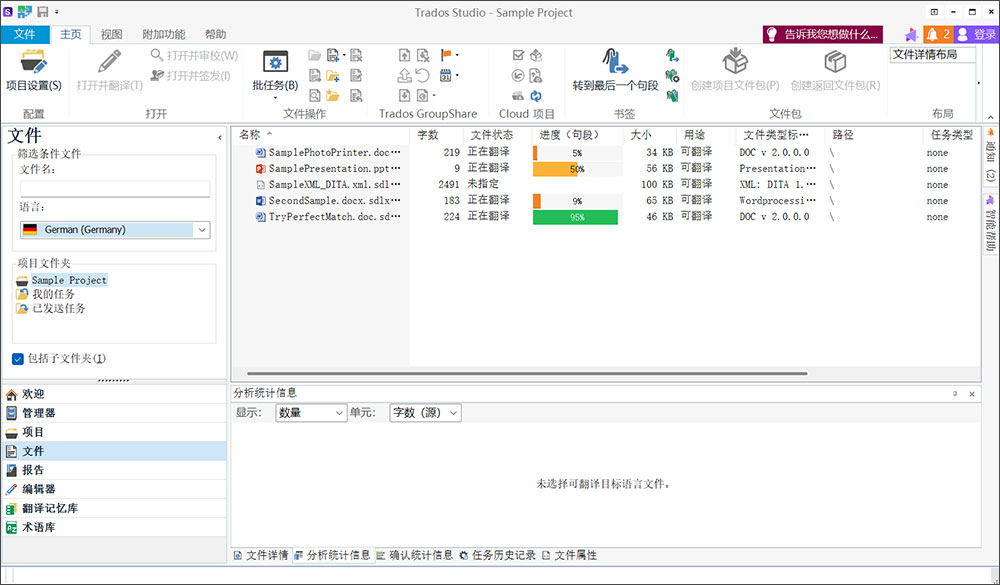Switch to the 附加功能 ribbon tab
The width and height of the screenshot is (1000, 585).
point(164,34)
